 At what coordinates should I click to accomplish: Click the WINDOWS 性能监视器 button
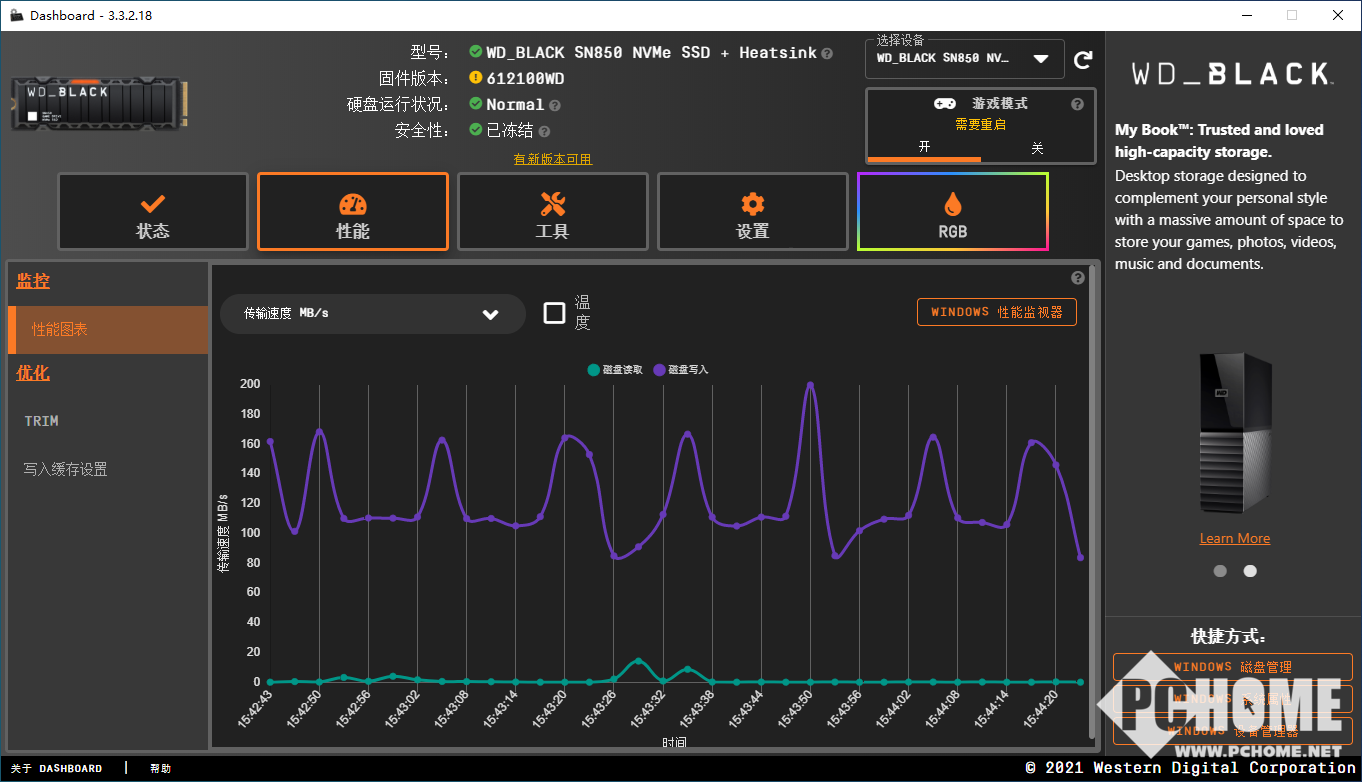(x=997, y=312)
